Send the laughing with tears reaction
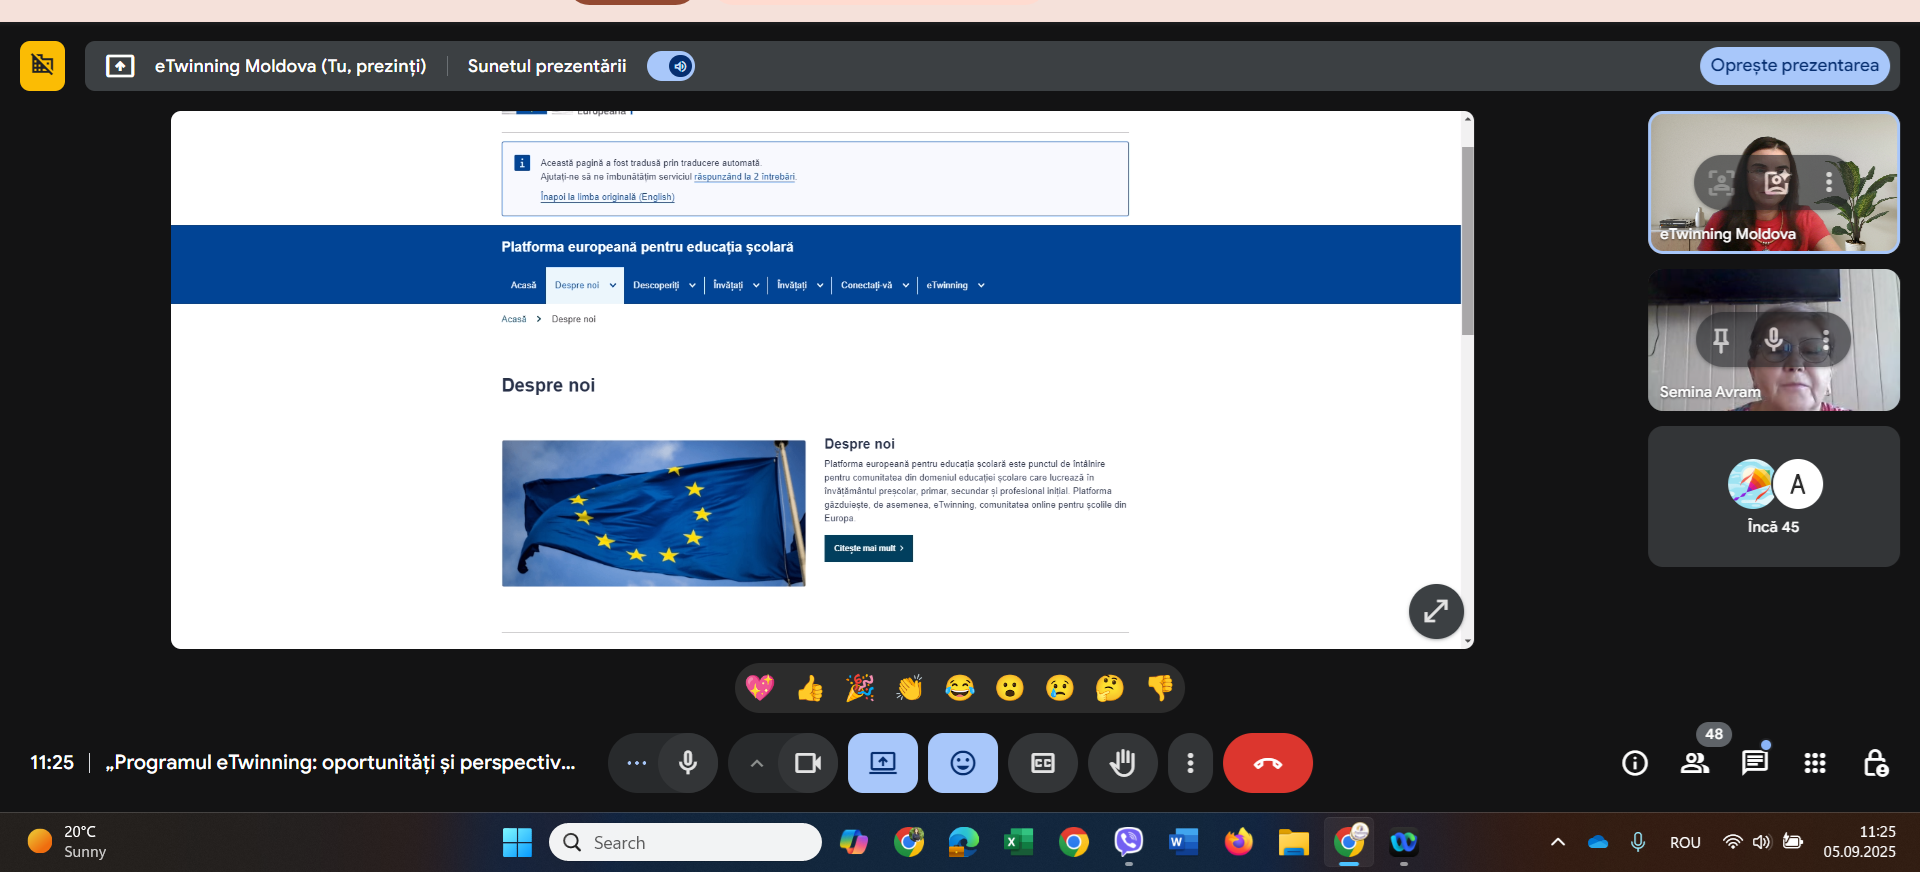This screenshot has height=872, width=1920. 960,688
